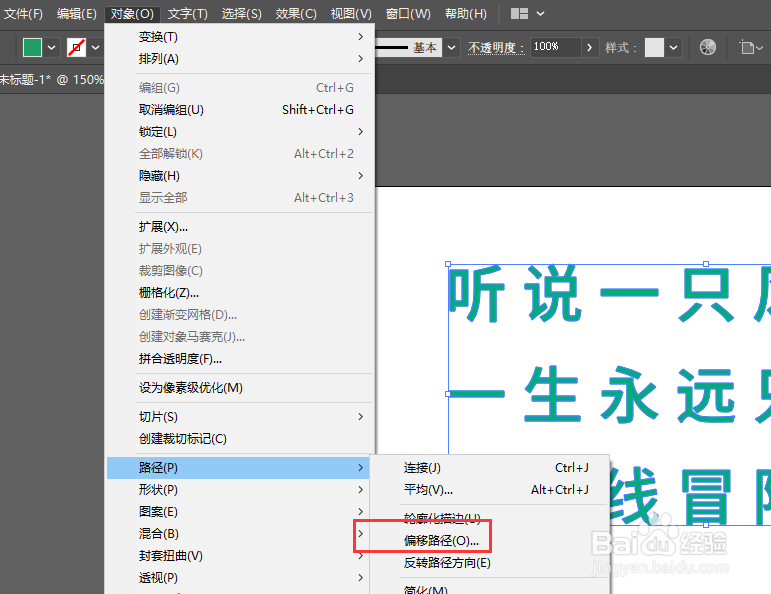Image resolution: width=771 pixels, height=594 pixels.
Task: Open the 隐藏(H) submenu
Action: point(239,176)
